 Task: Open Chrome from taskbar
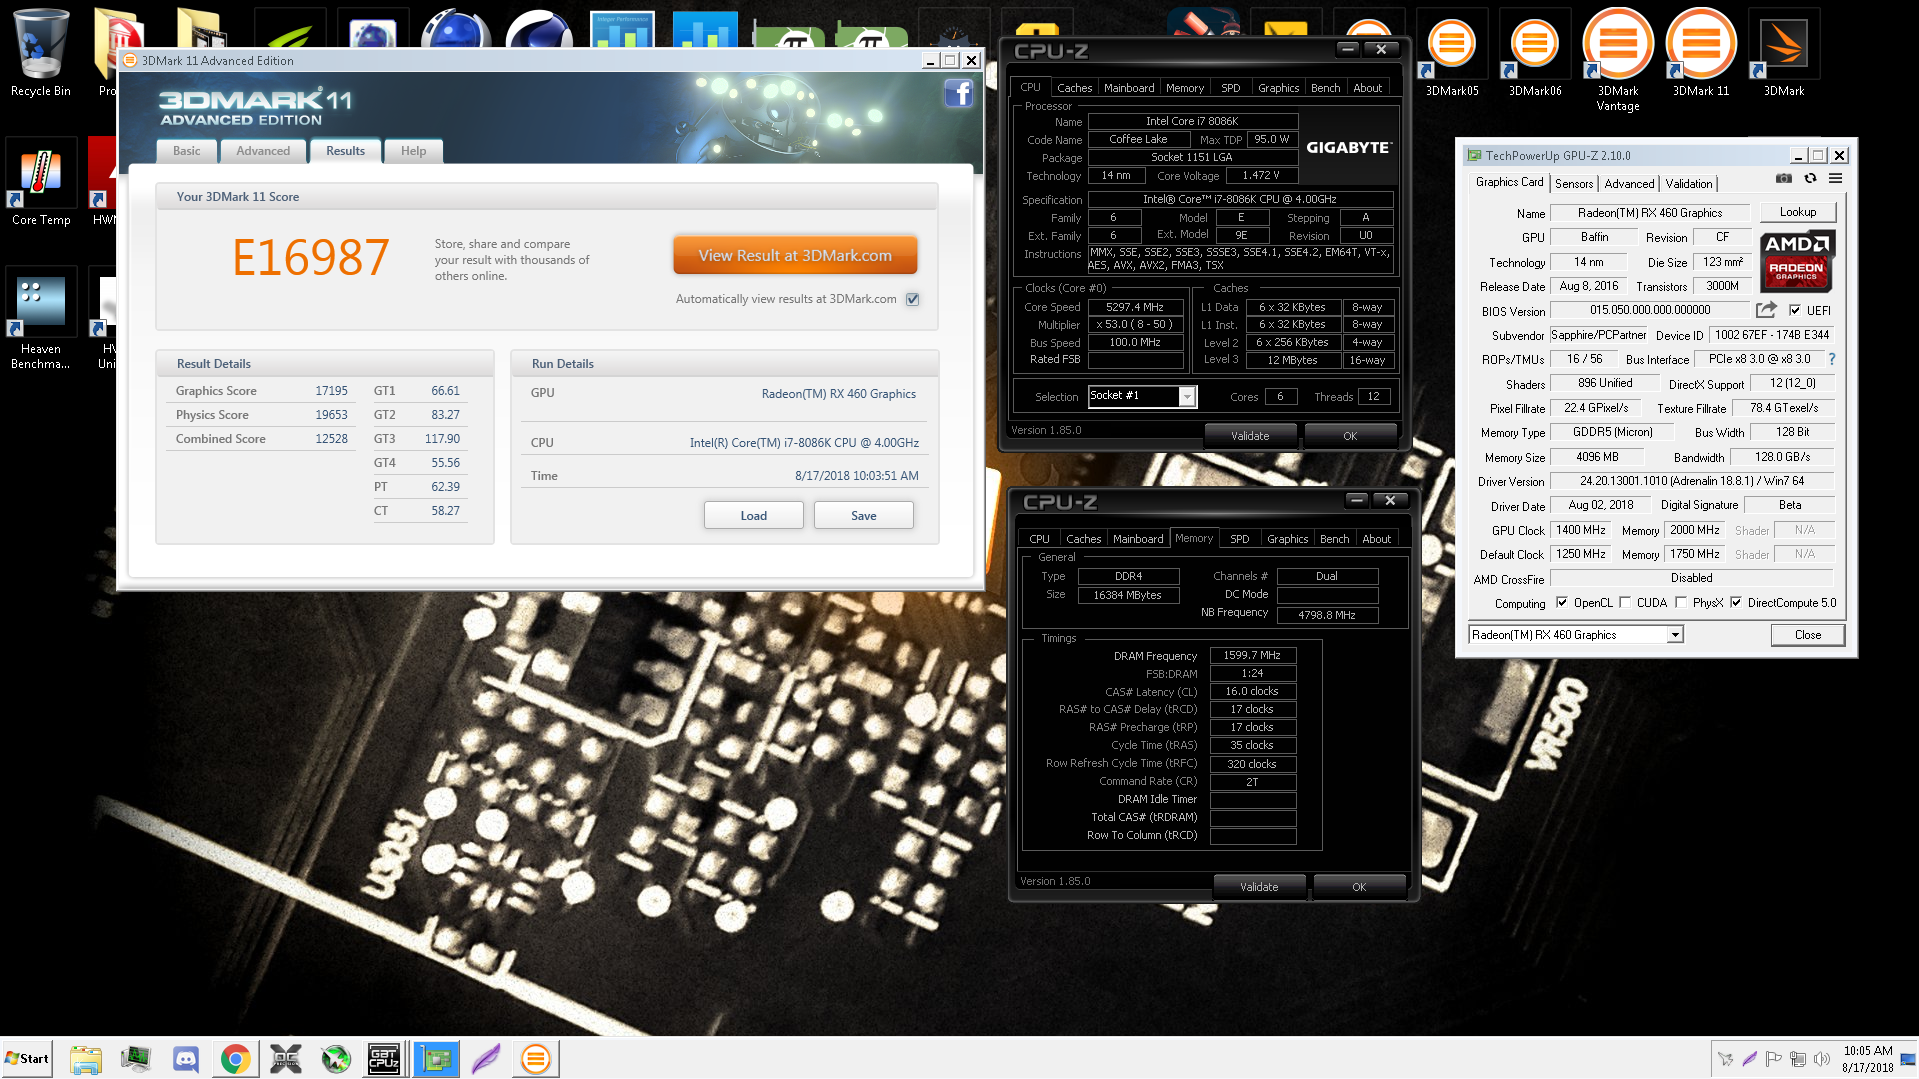tap(236, 1058)
